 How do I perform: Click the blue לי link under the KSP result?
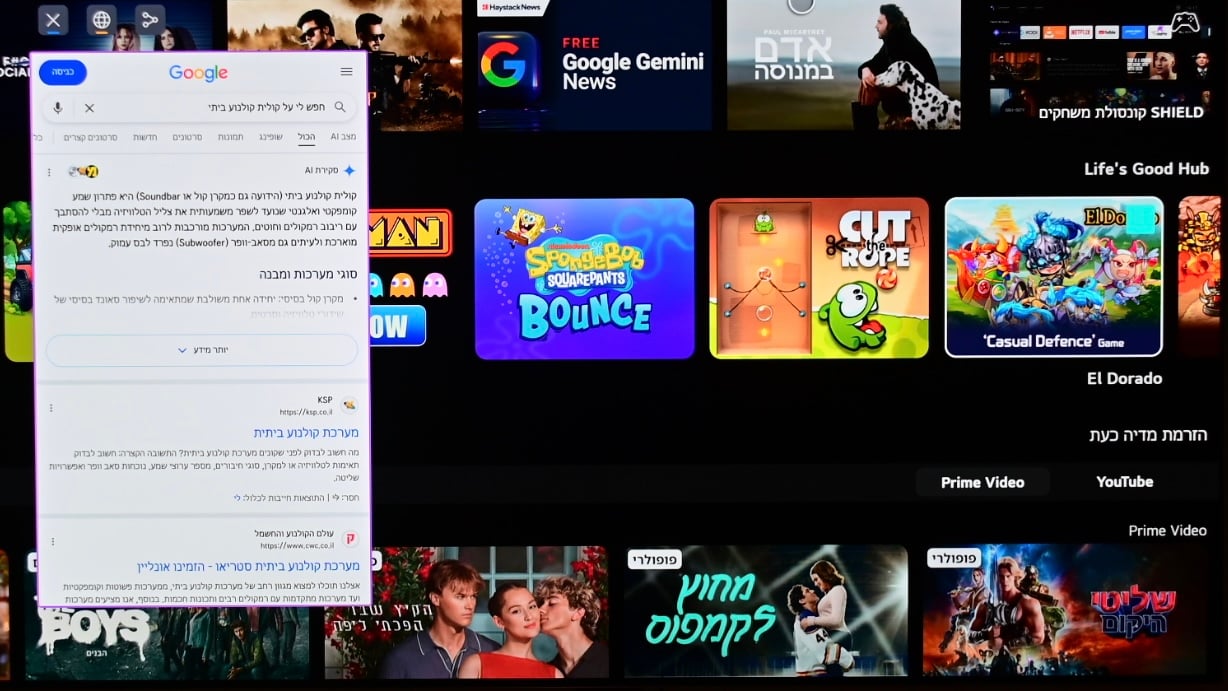tap(237, 497)
